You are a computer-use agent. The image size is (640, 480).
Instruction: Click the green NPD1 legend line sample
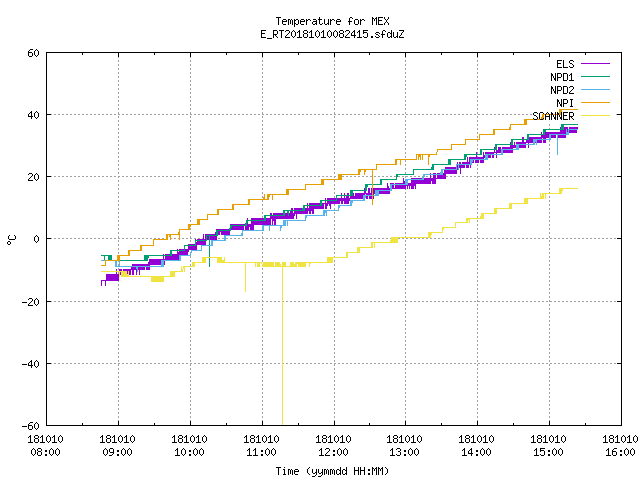(595, 76)
